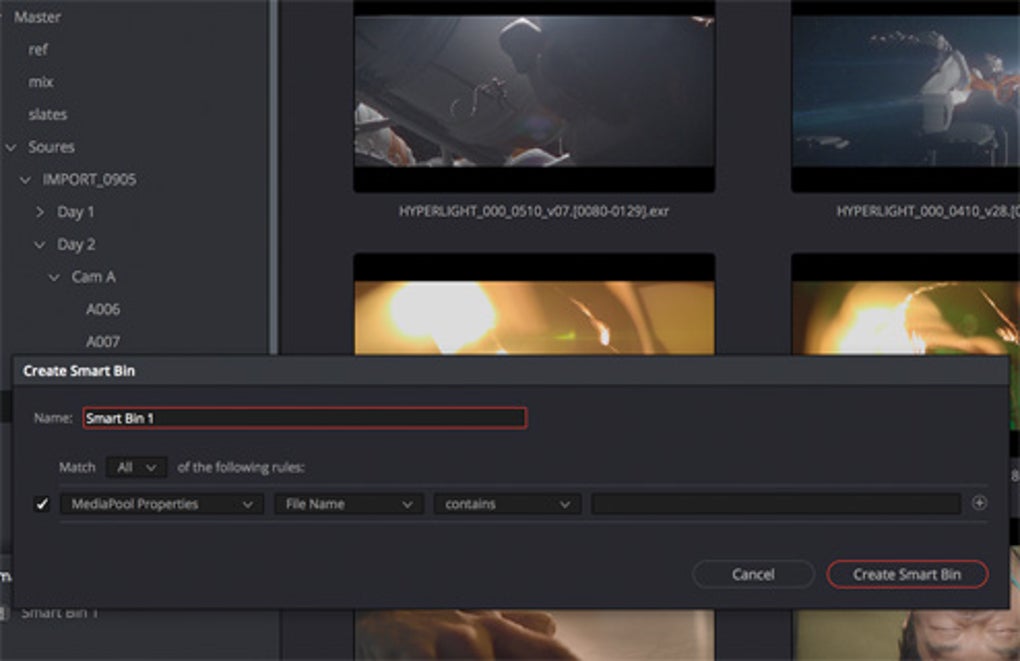Select the A007 bin
1020x661 pixels.
[103, 342]
